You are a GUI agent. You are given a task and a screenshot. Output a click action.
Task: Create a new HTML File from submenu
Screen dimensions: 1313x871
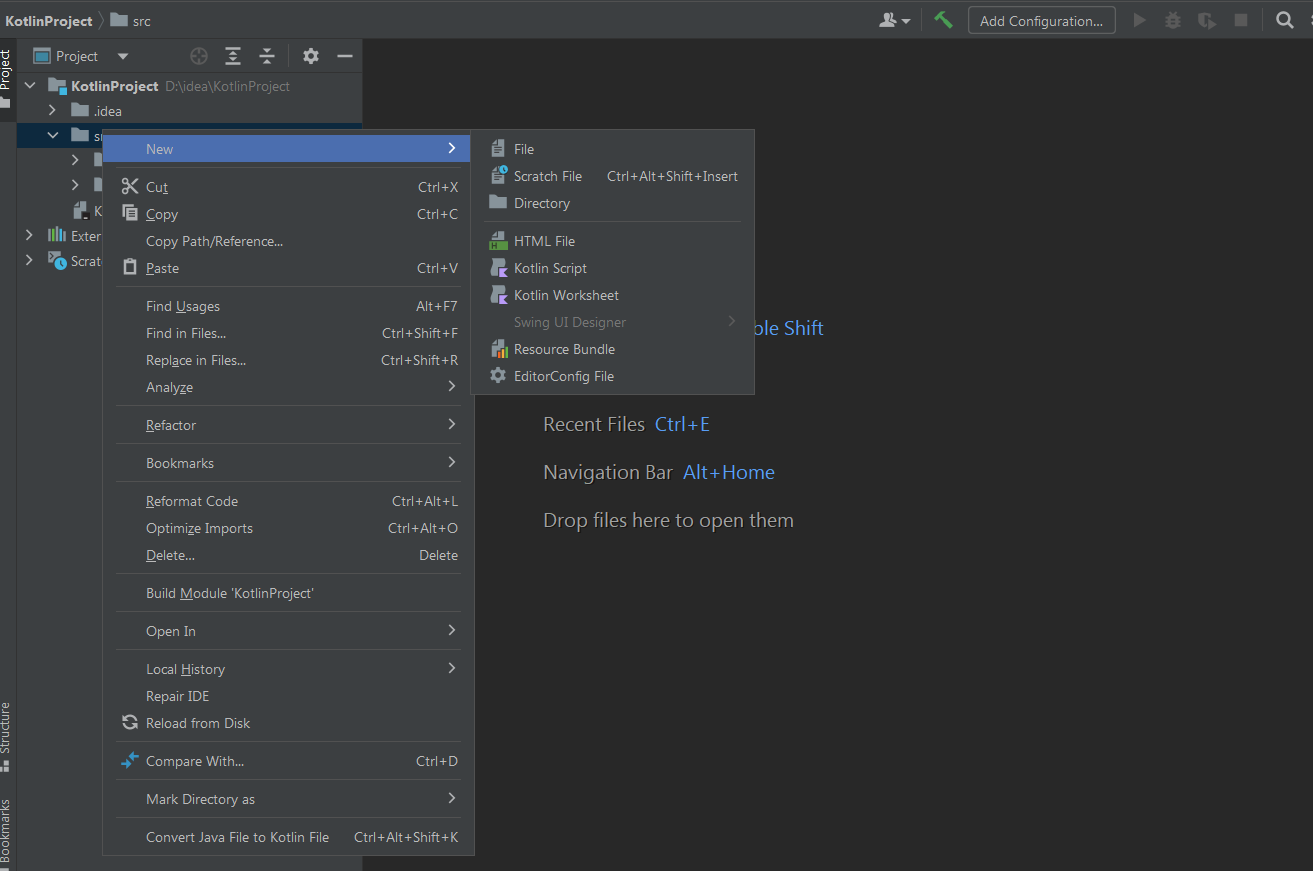click(612, 241)
